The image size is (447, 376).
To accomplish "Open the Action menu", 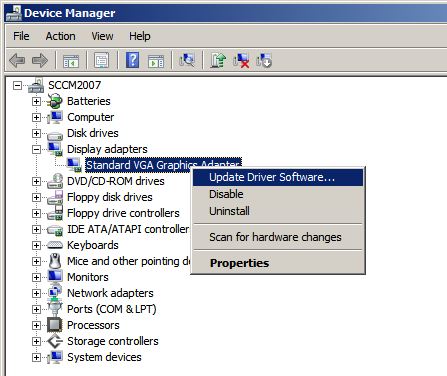I will click(x=60, y=36).
